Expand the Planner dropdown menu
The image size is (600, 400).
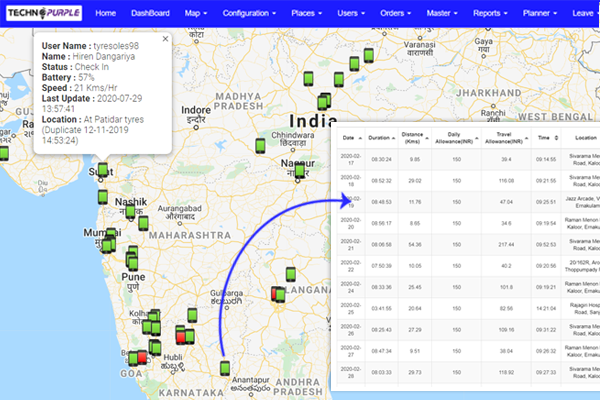pos(540,13)
